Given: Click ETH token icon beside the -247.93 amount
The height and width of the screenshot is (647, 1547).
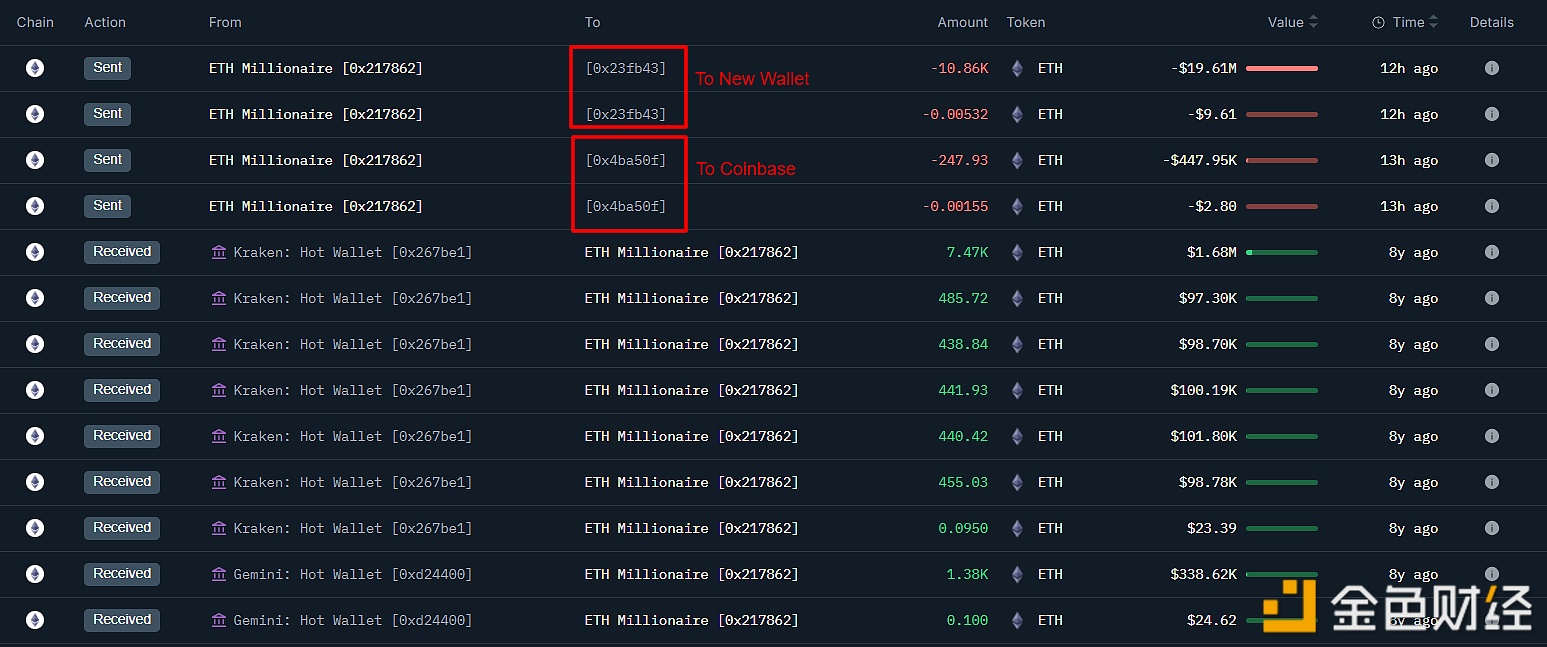Looking at the screenshot, I should tap(1017, 160).
